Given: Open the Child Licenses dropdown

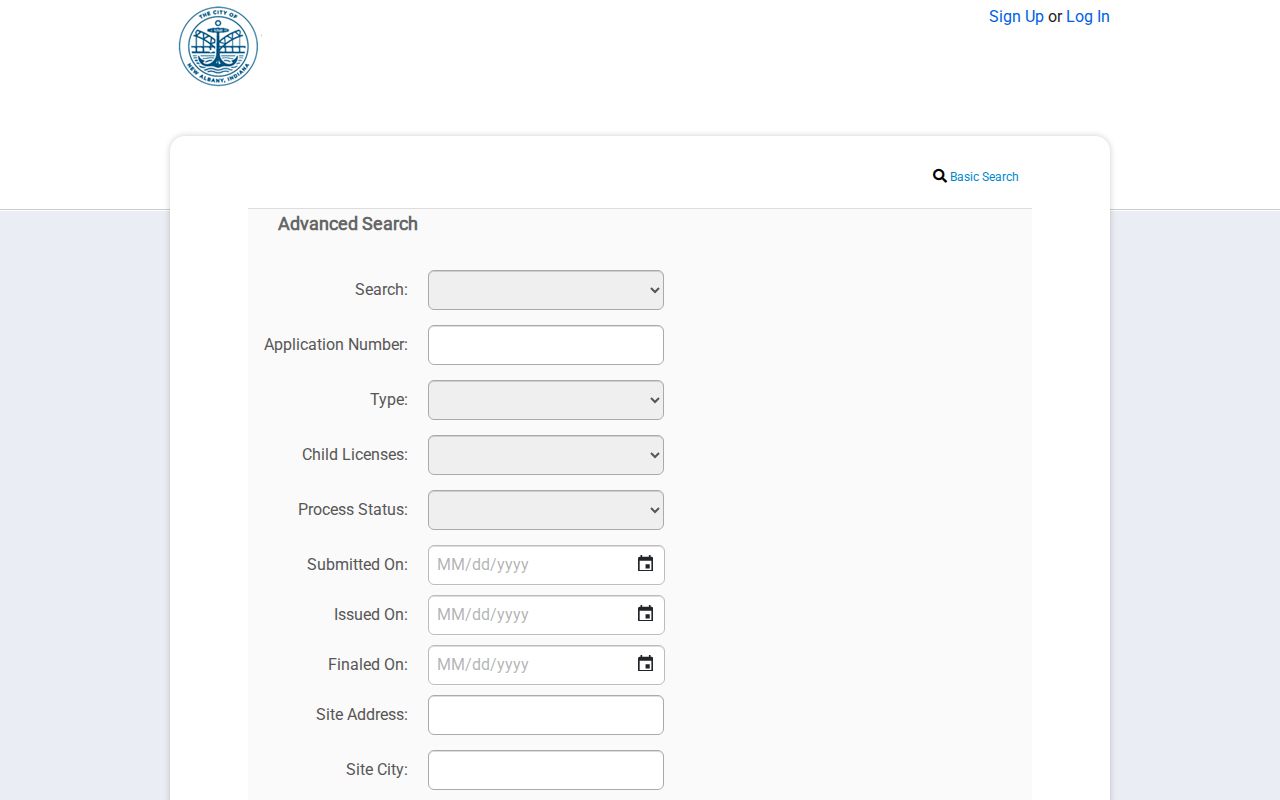Looking at the screenshot, I should click(546, 455).
